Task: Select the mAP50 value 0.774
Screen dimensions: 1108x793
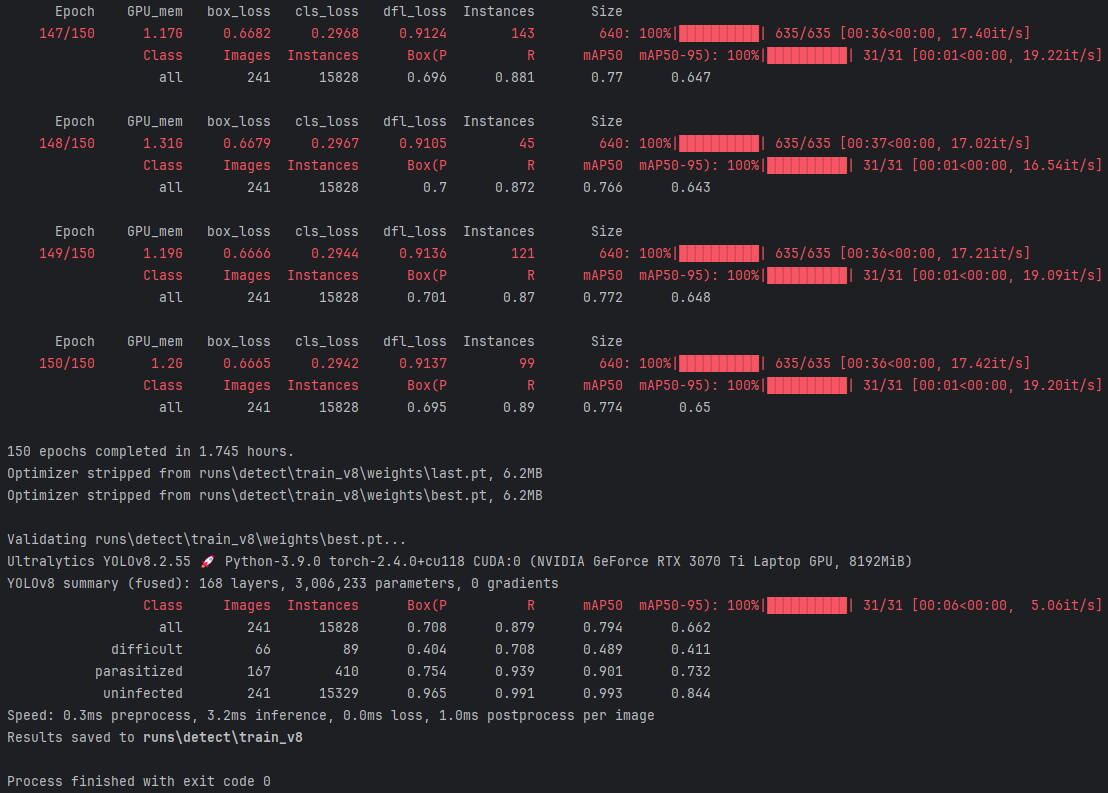Action: pos(603,408)
